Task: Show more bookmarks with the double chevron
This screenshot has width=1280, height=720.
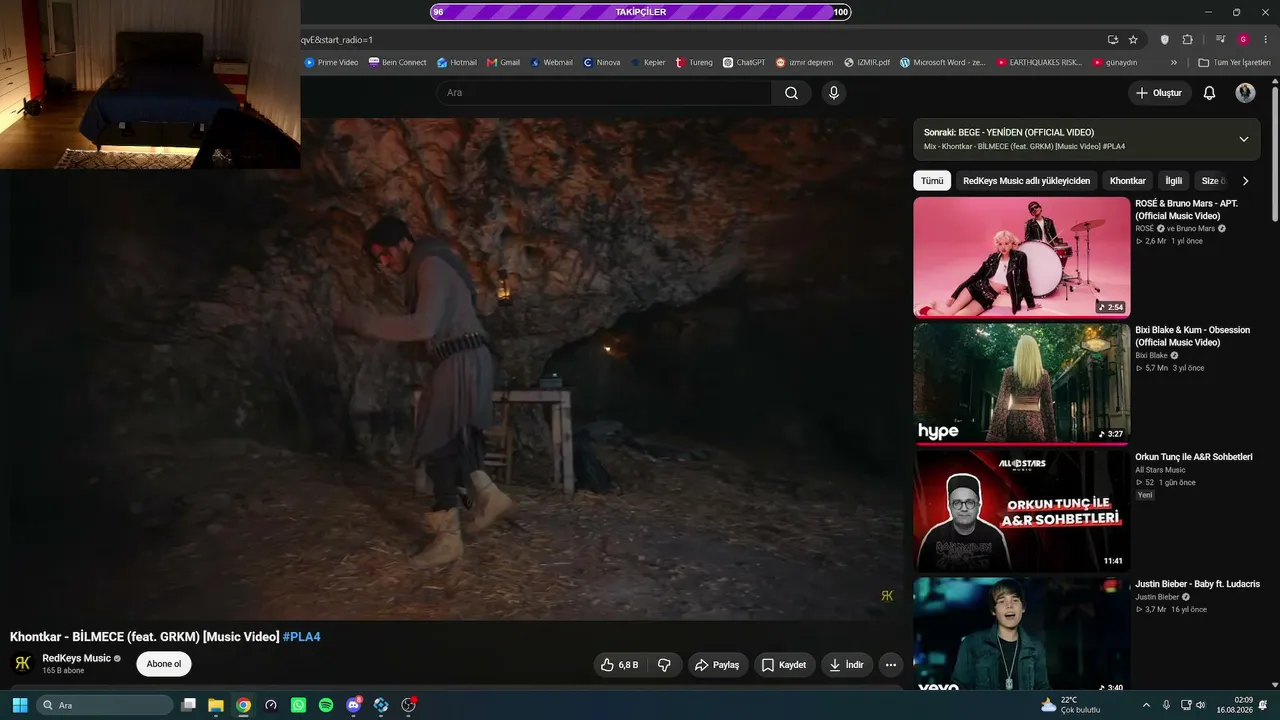Action: click(1174, 62)
